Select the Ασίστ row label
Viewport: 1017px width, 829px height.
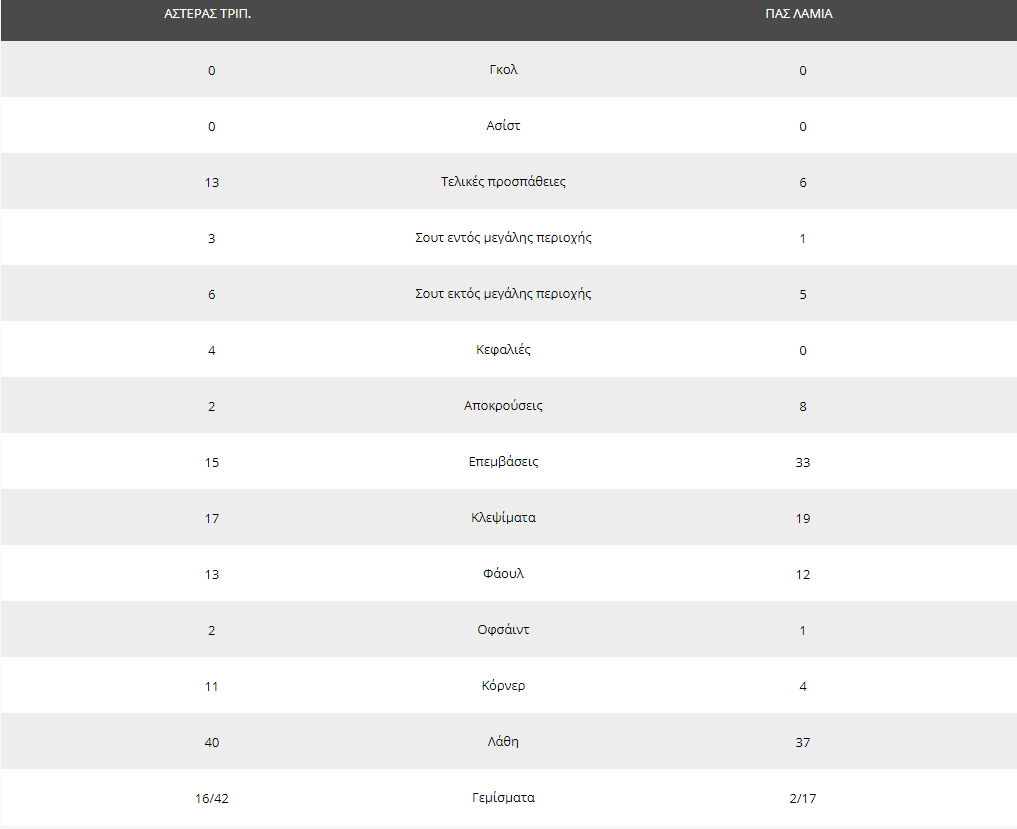(x=503, y=125)
